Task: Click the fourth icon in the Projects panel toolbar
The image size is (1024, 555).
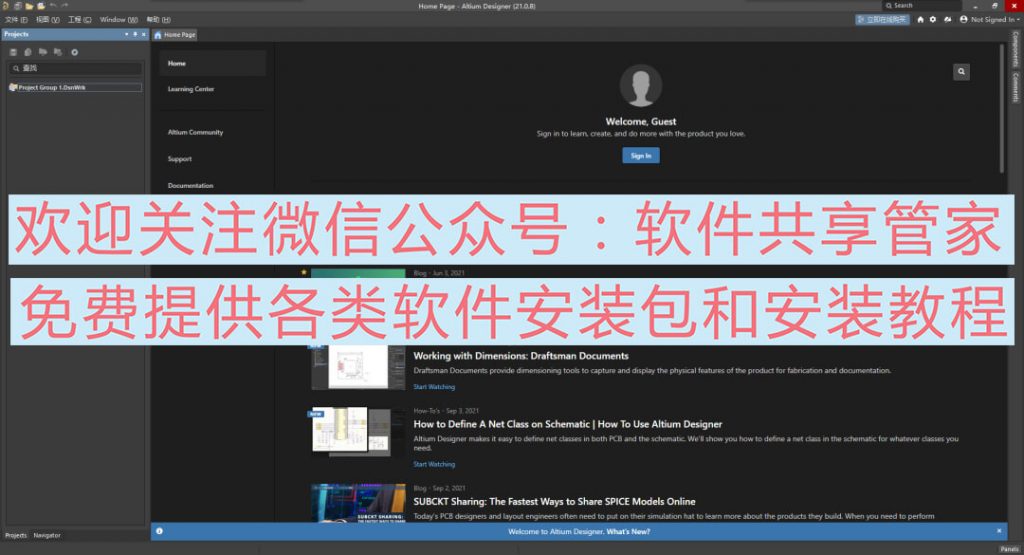Action: (57, 52)
